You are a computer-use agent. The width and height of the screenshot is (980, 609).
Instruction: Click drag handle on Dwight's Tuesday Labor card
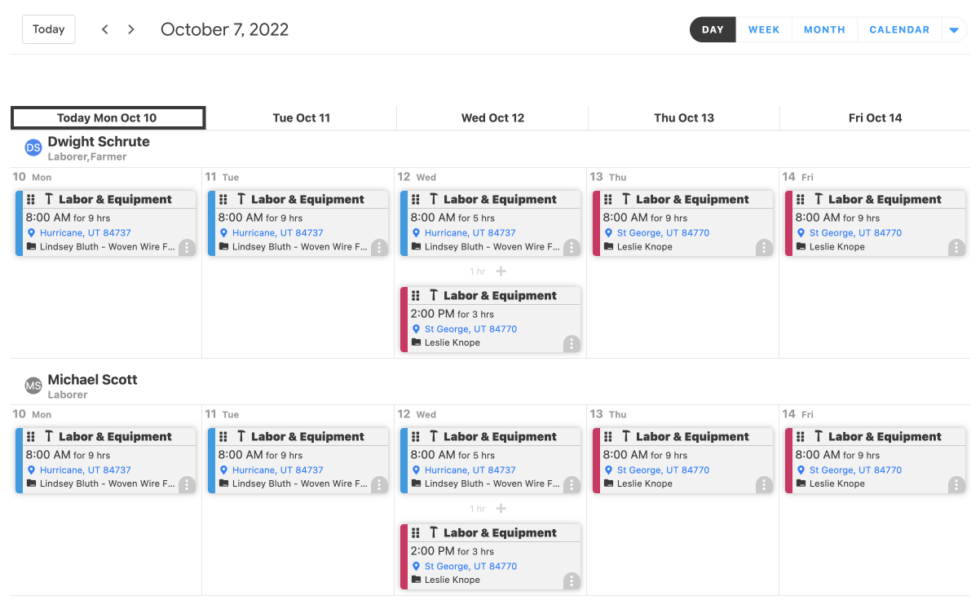(x=223, y=200)
